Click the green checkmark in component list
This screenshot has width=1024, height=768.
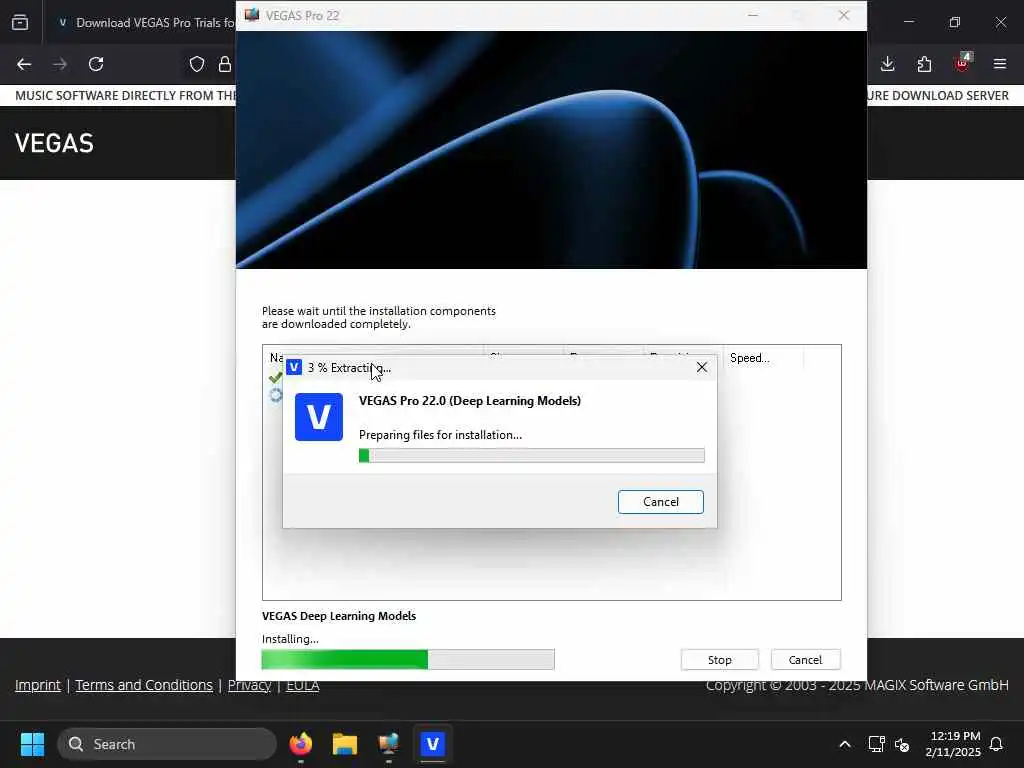tap(276, 377)
